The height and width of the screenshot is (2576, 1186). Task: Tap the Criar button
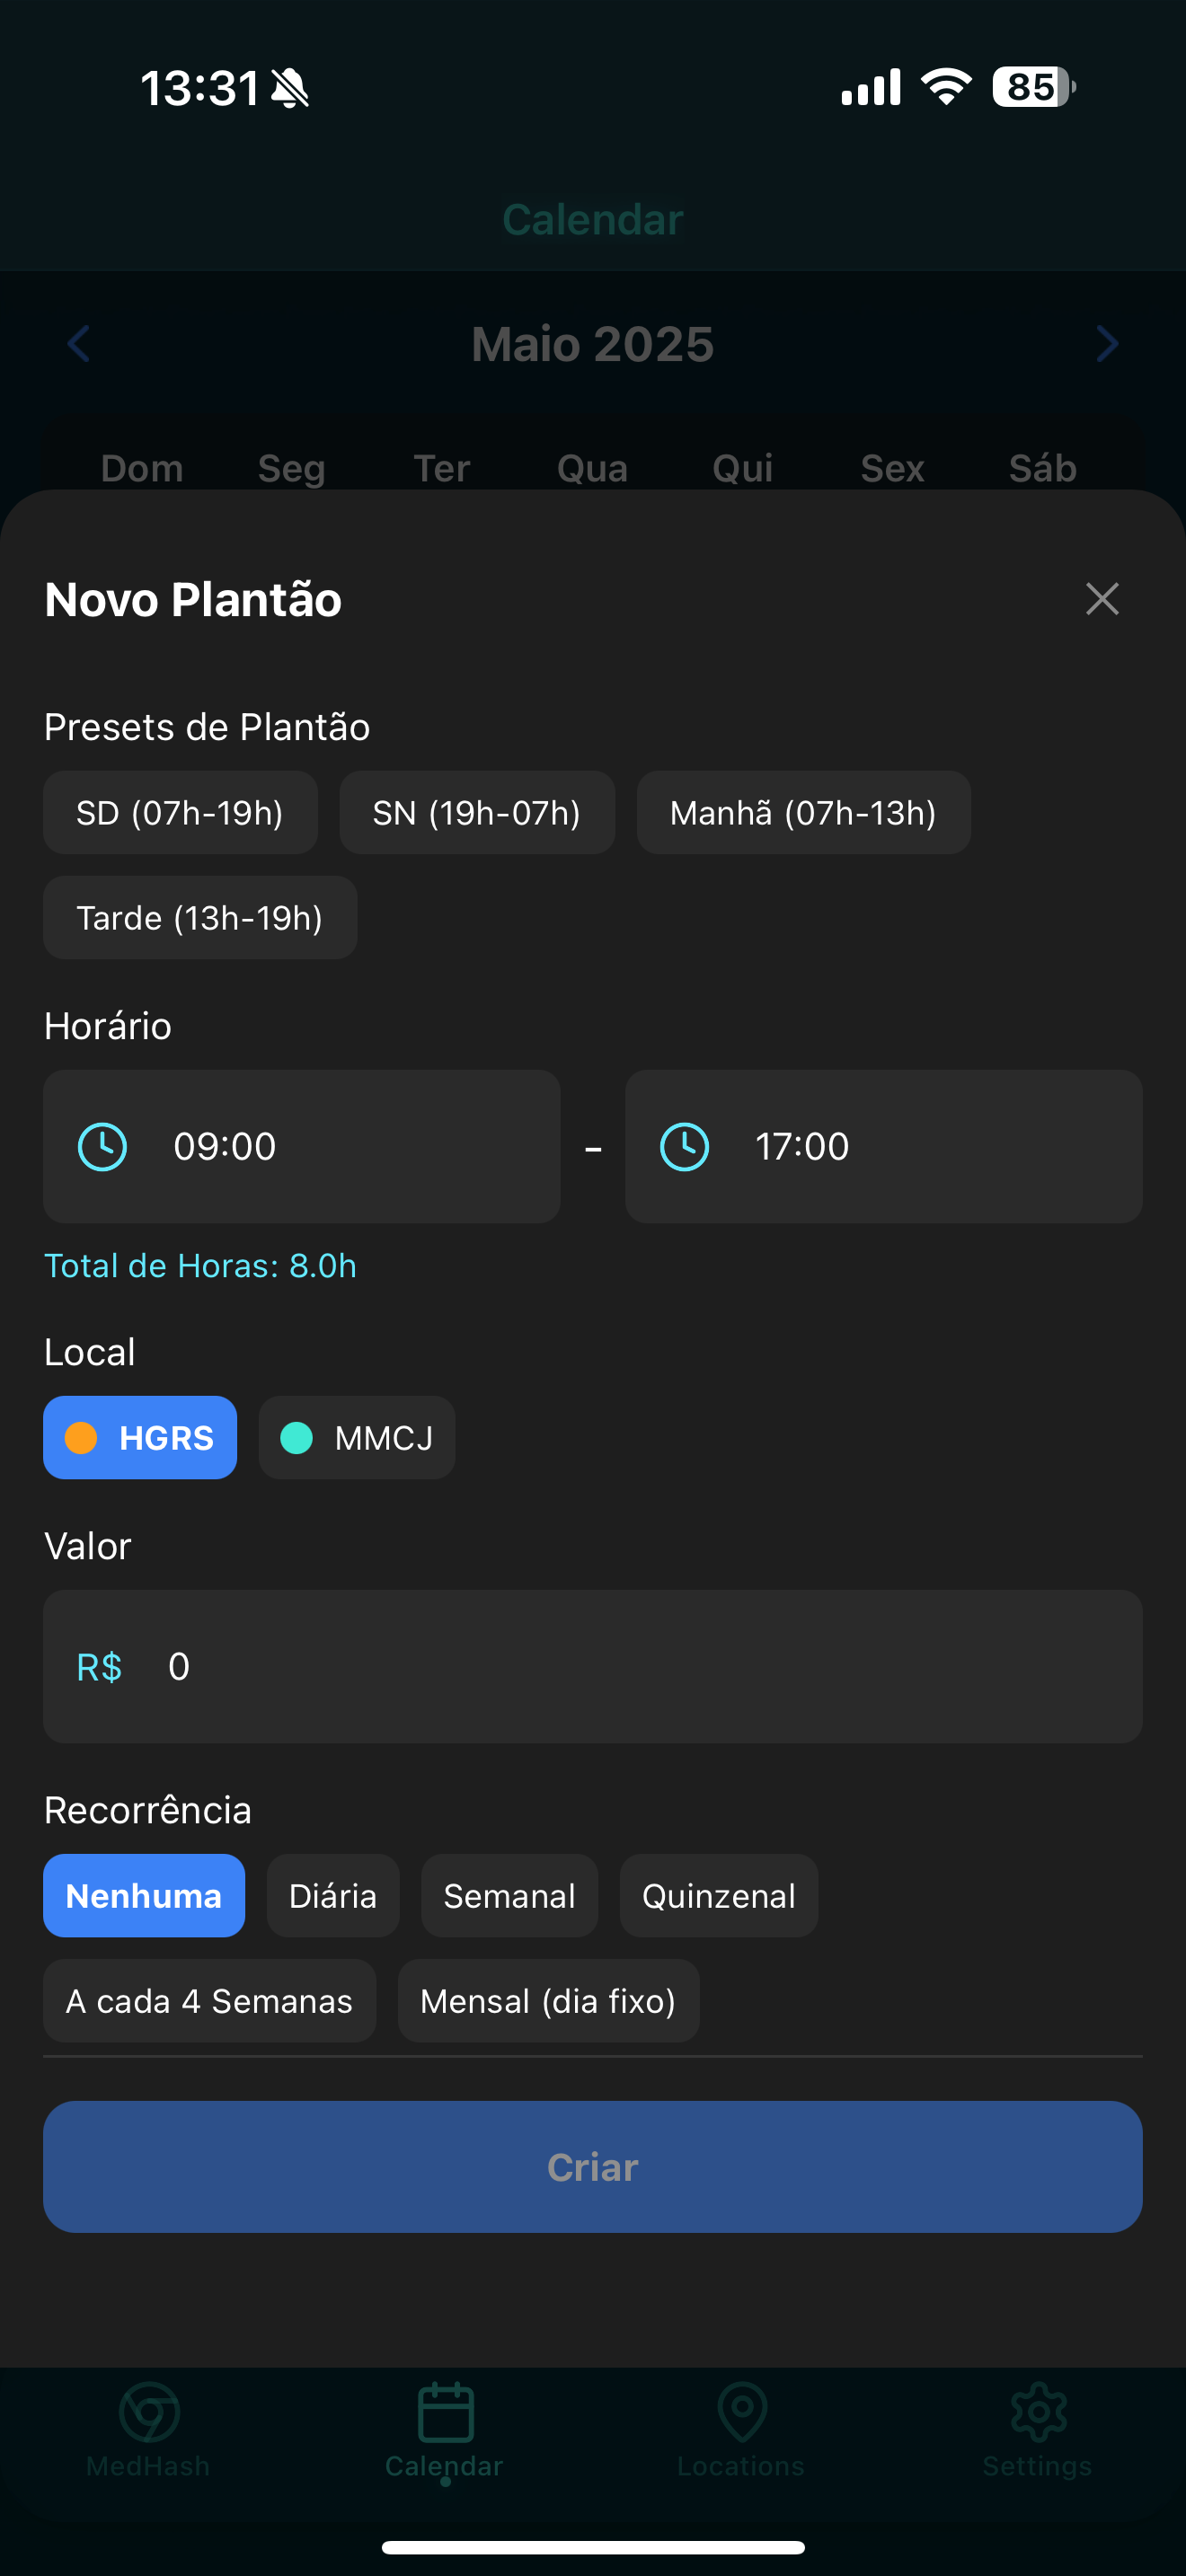click(x=593, y=2167)
